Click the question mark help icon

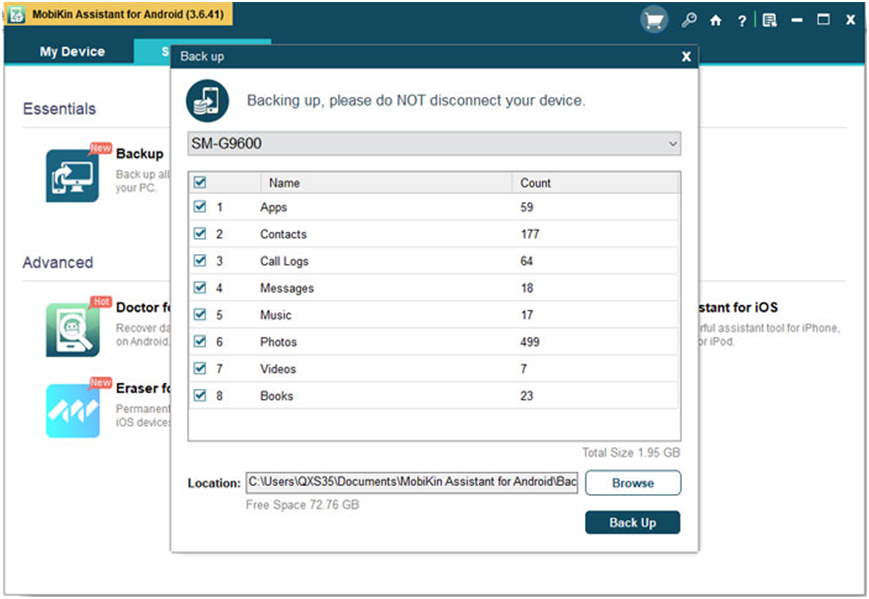pos(741,20)
